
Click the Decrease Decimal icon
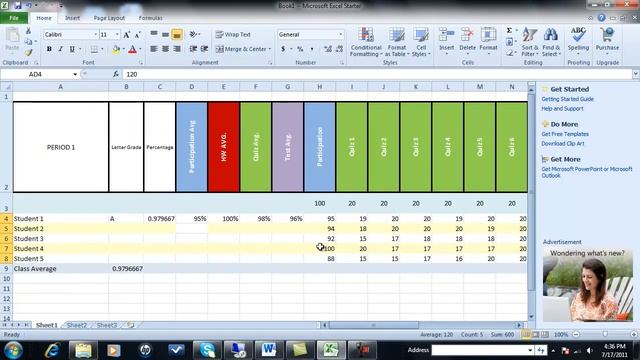click(339, 49)
